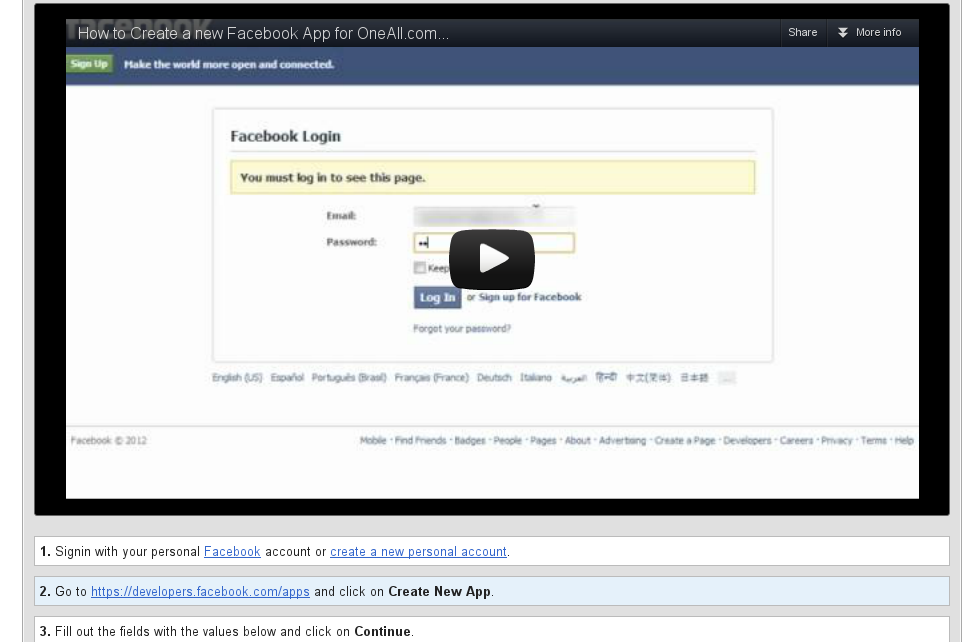The height and width of the screenshot is (642, 980).
Task: Click the 'Facebook Login' heading in video
Action: (x=286, y=136)
